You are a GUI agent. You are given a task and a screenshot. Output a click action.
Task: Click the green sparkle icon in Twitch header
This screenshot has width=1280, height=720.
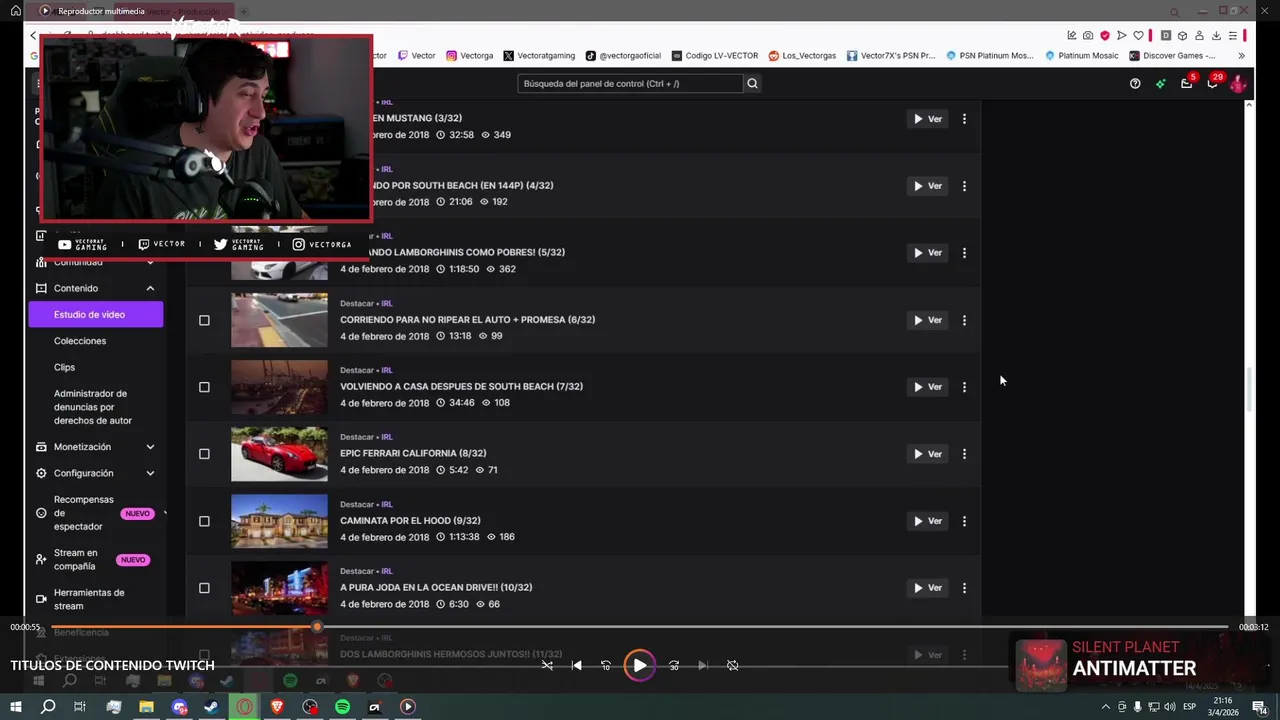coord(1160,84)
